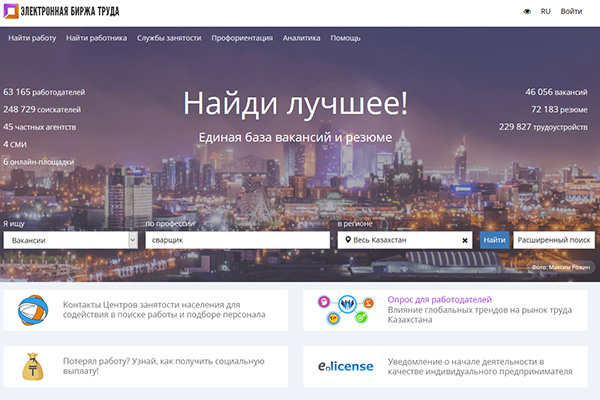Click the elicense logo
600x400 pixels.
pyautogui.click(x=346, y=366)
